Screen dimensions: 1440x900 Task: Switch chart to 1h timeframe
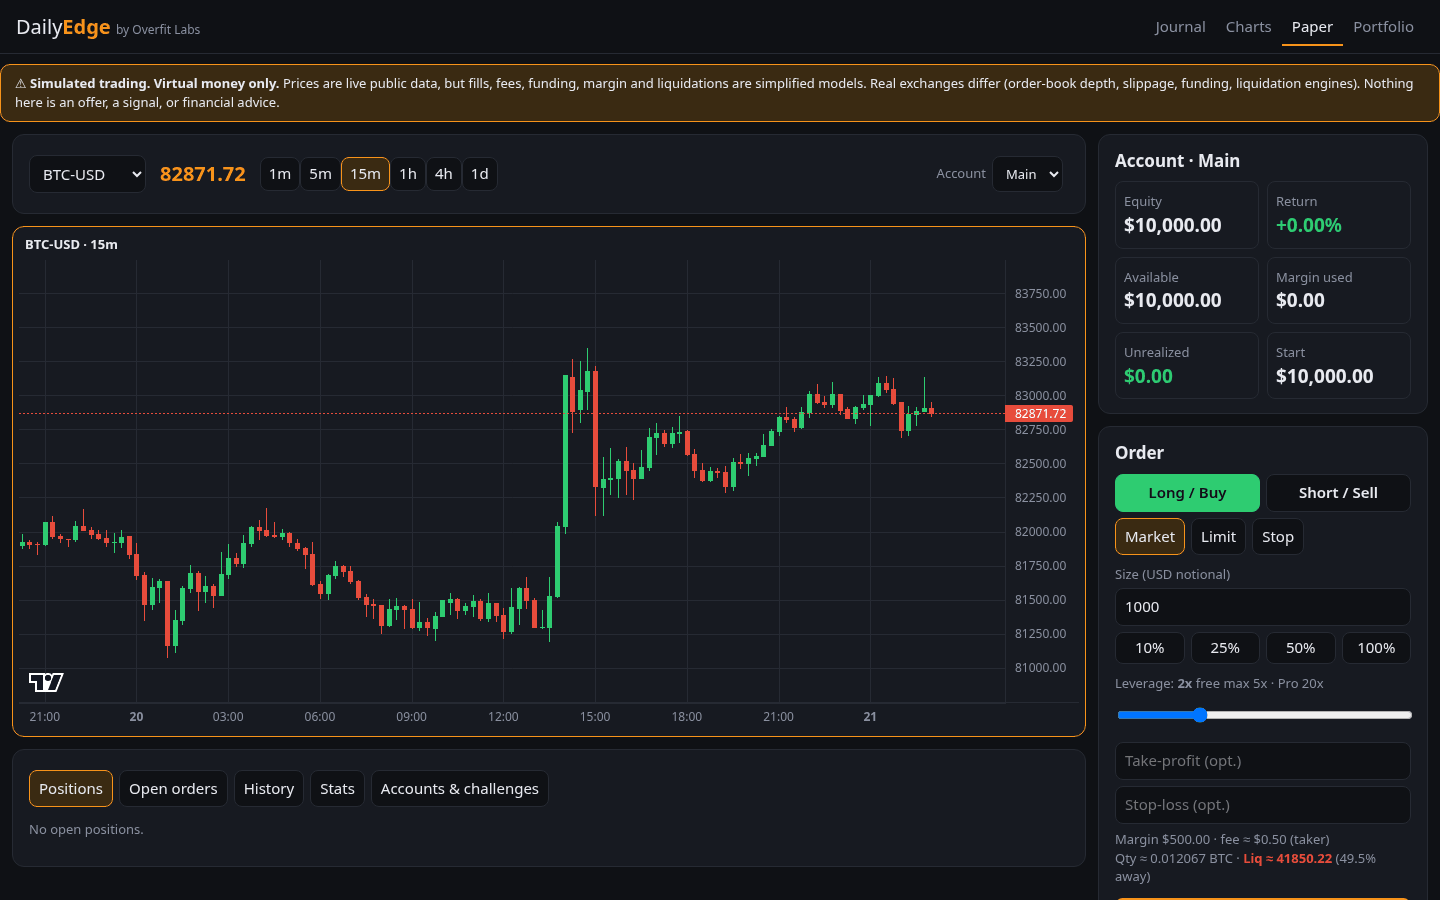(x=408, y=174)
